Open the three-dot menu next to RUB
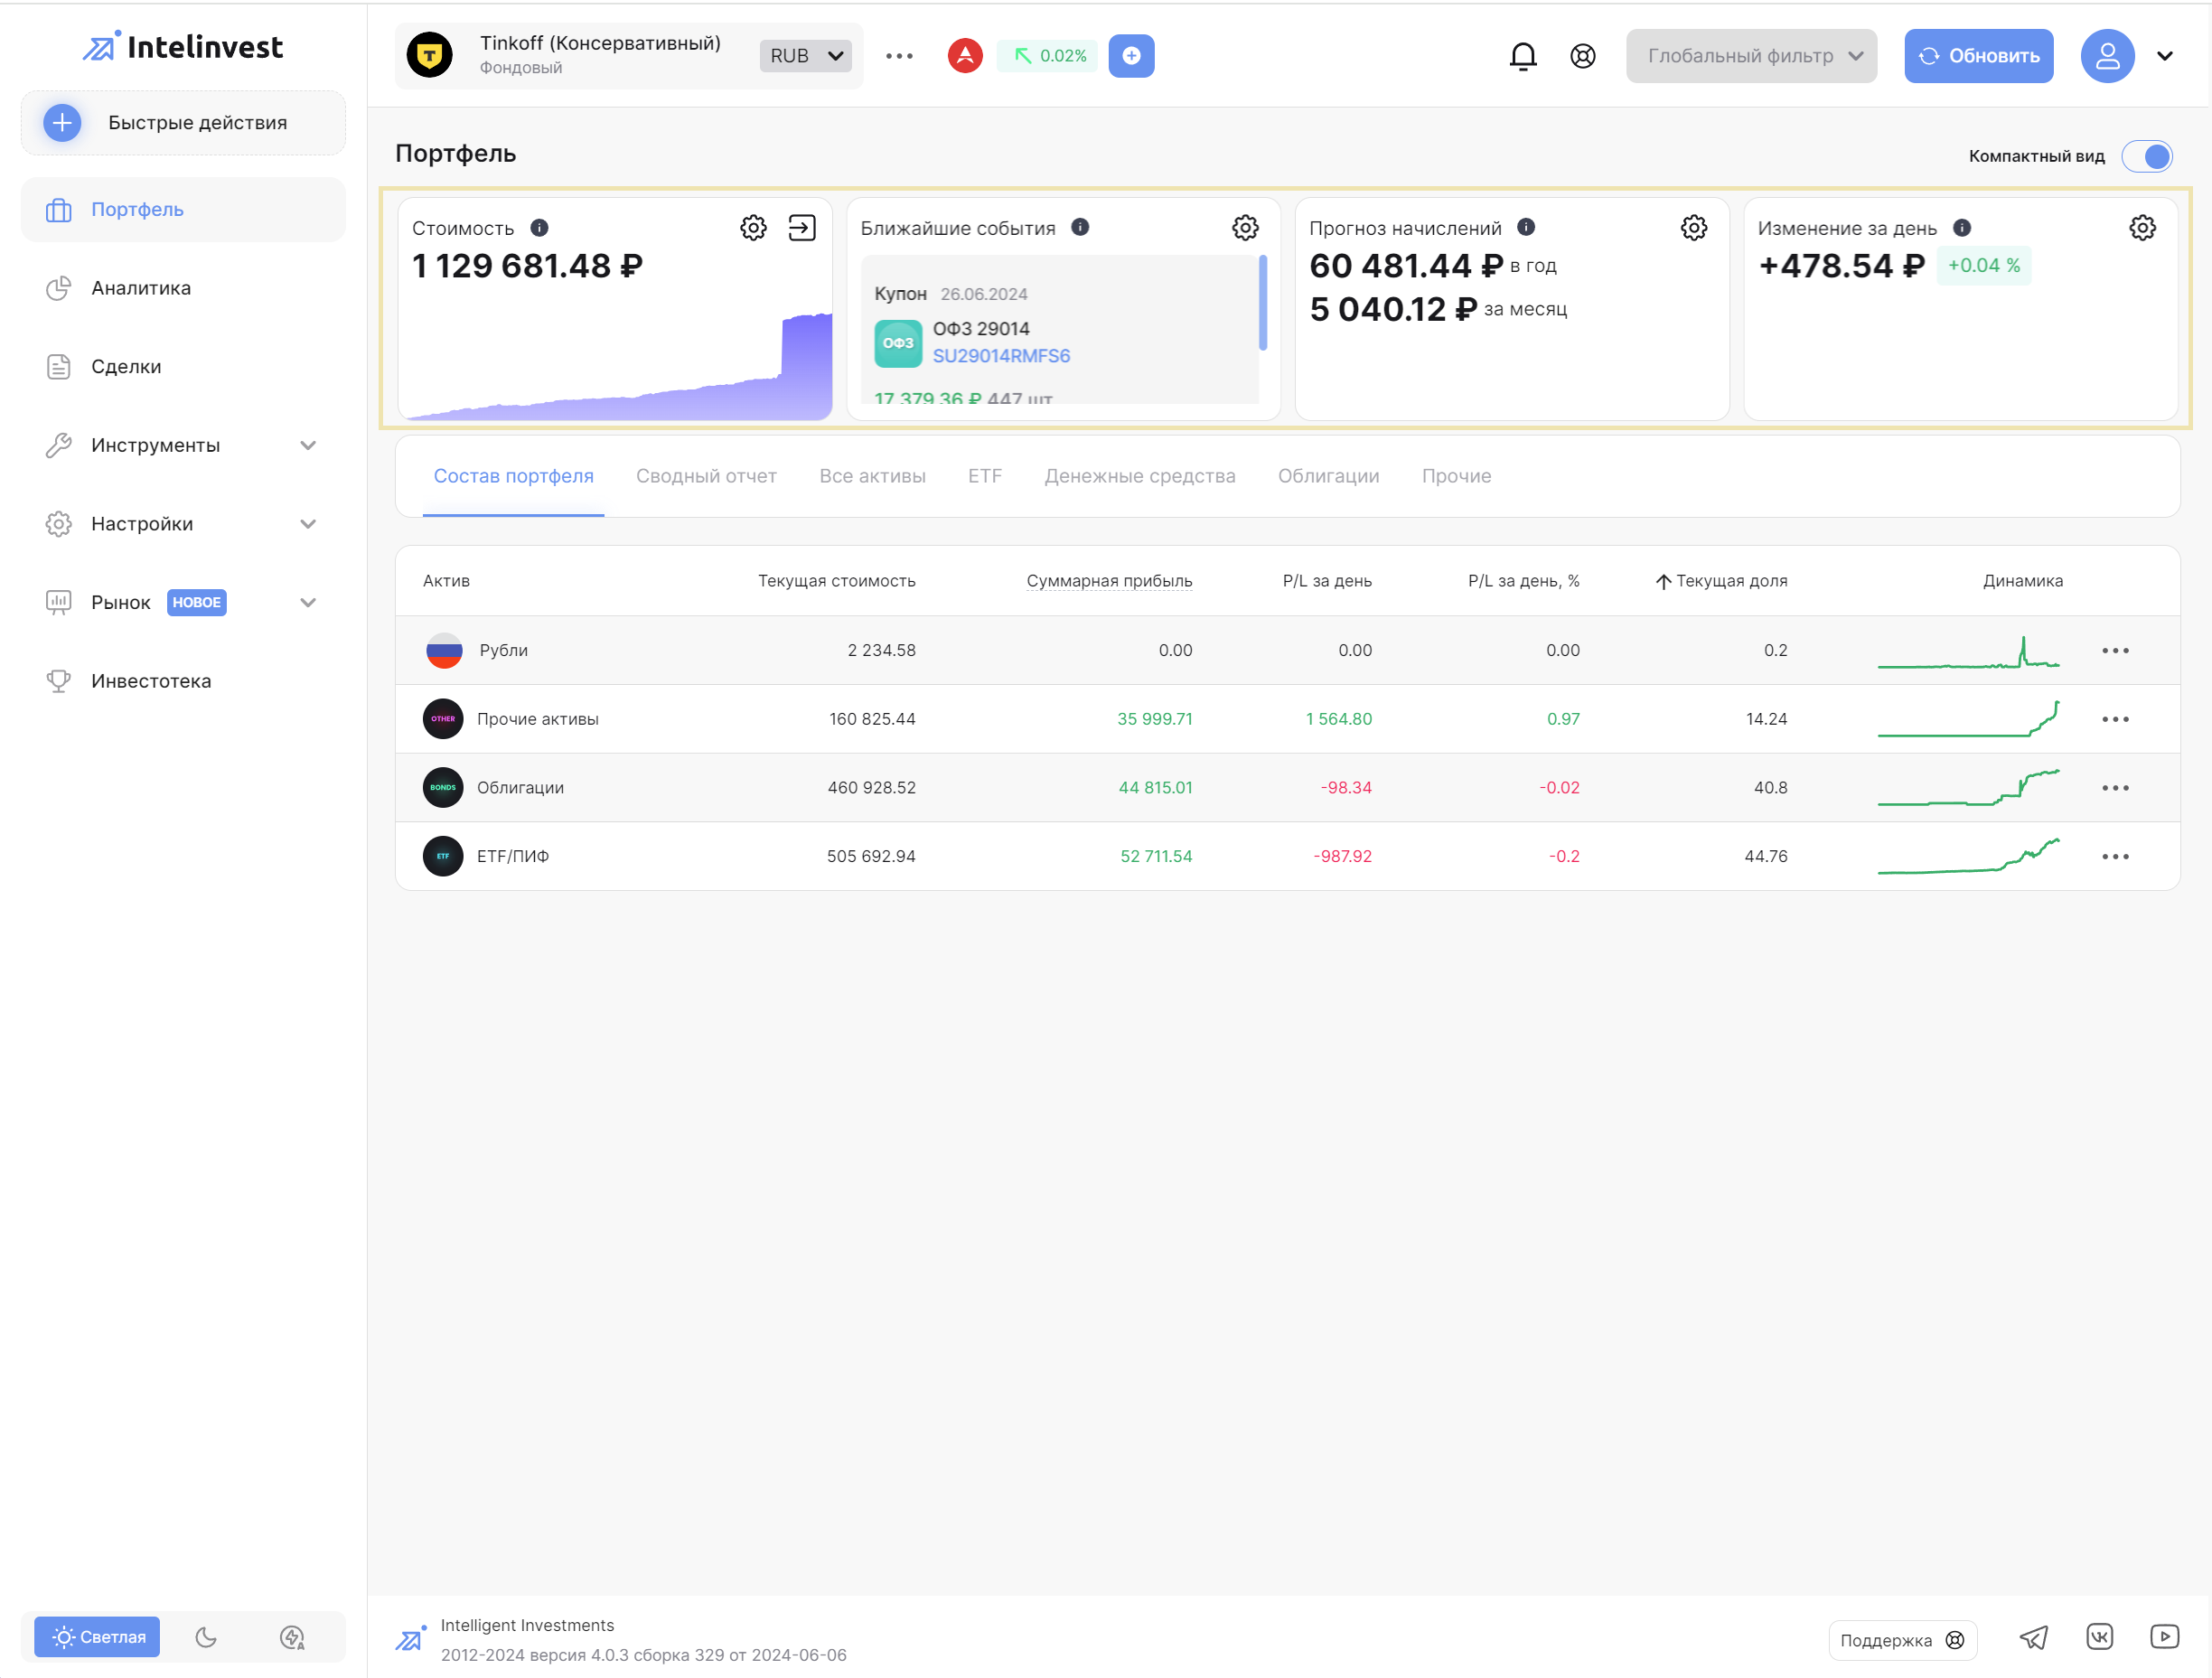Screen dimensions: 2212x1678 pos(899,56)
